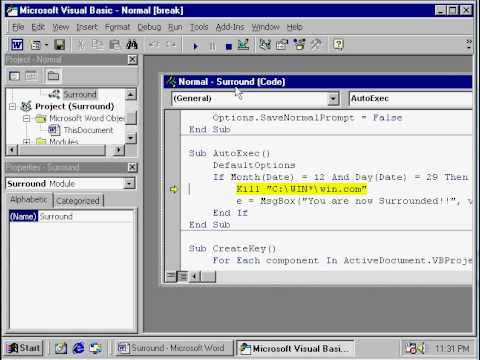Open the Format menu
Image resolution: width=480 pixels, height=360 pixels.
coord(117,27)
